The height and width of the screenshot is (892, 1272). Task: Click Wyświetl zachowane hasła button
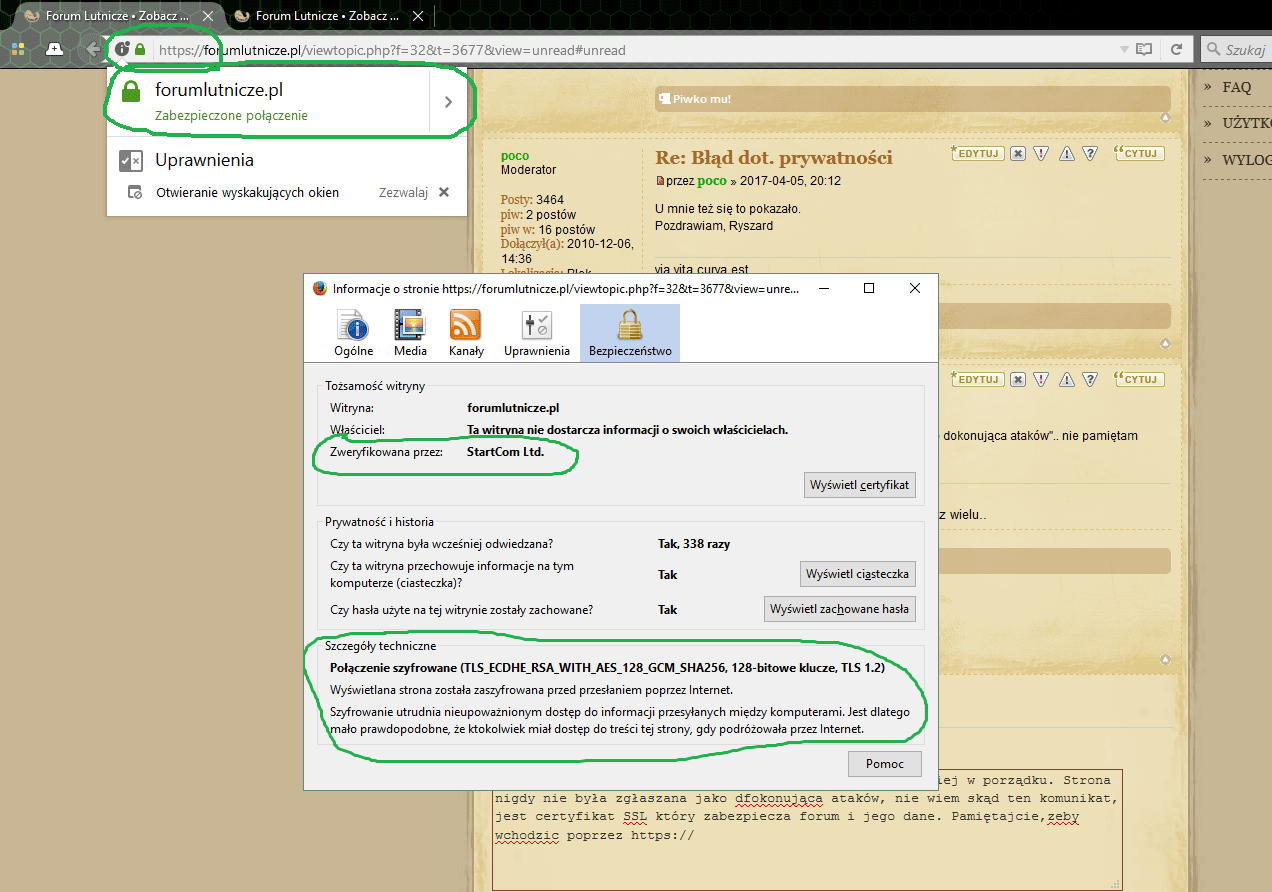[x=840, y=608]
